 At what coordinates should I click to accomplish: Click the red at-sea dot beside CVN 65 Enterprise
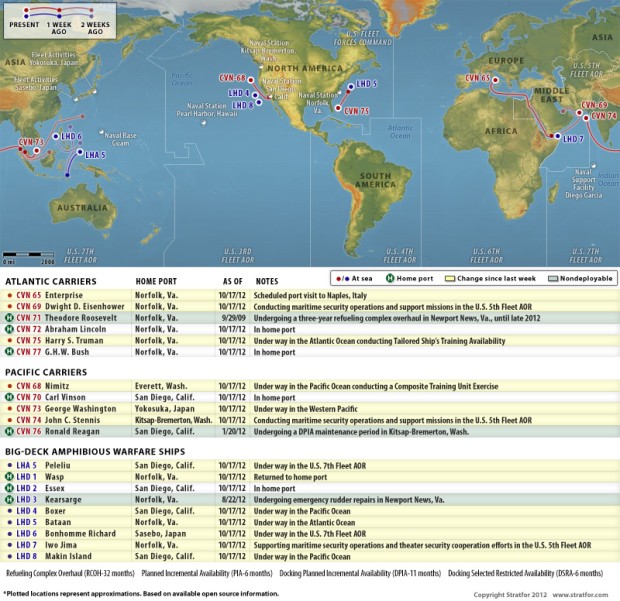9,295
